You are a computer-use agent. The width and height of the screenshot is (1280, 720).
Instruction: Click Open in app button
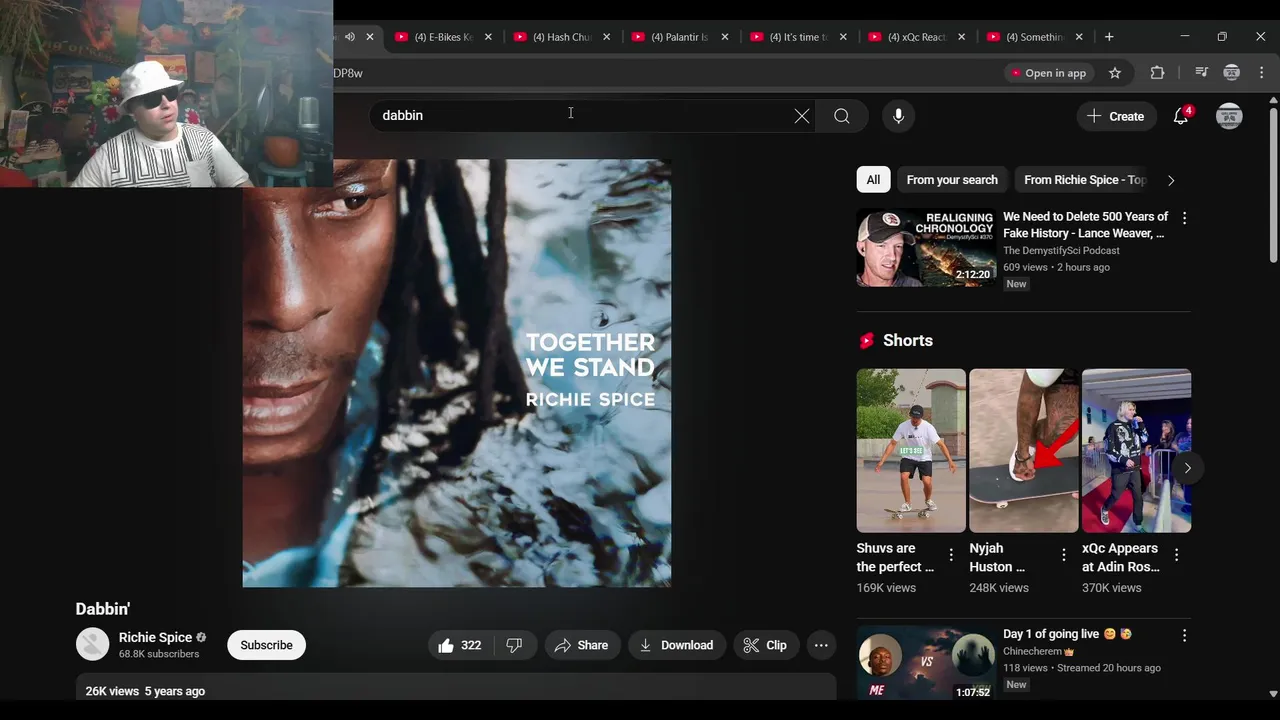[x=1047, y=73]
